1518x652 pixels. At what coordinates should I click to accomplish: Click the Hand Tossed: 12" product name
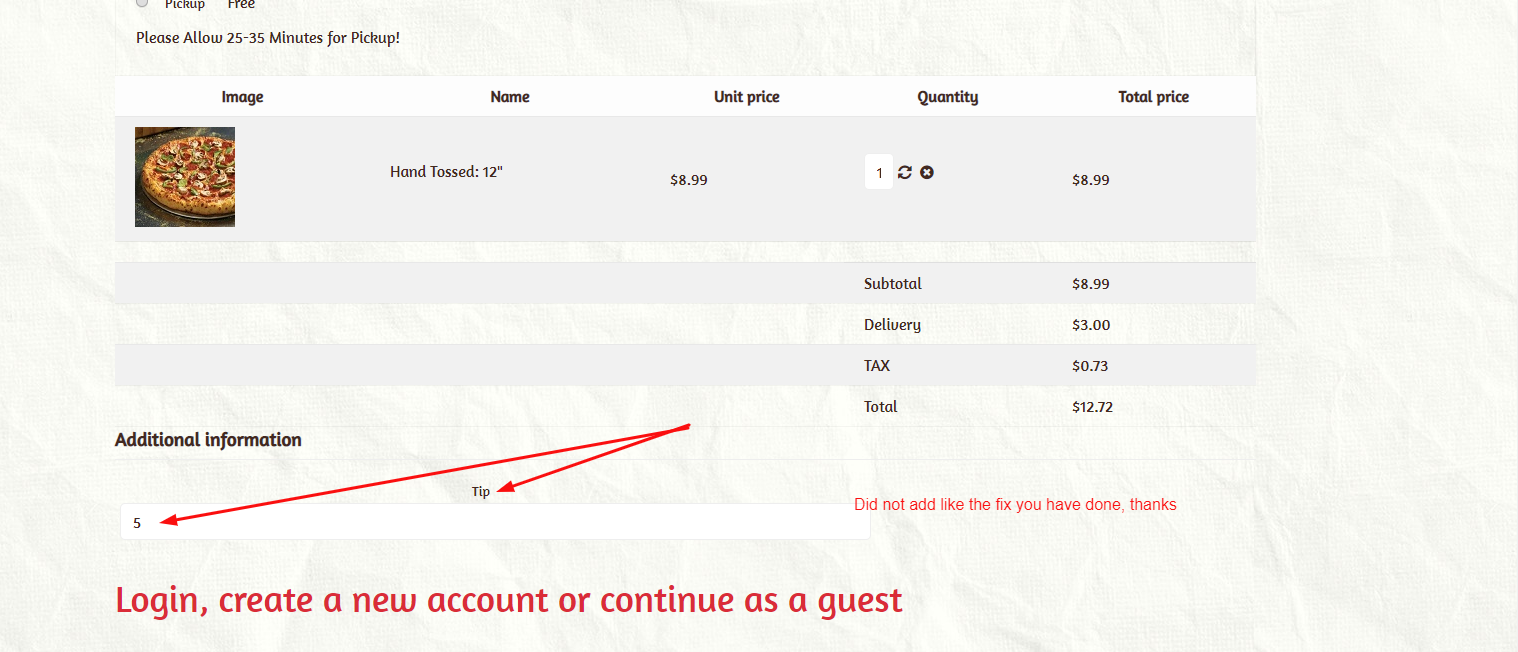pyautogui.click(x=446, y=172)
